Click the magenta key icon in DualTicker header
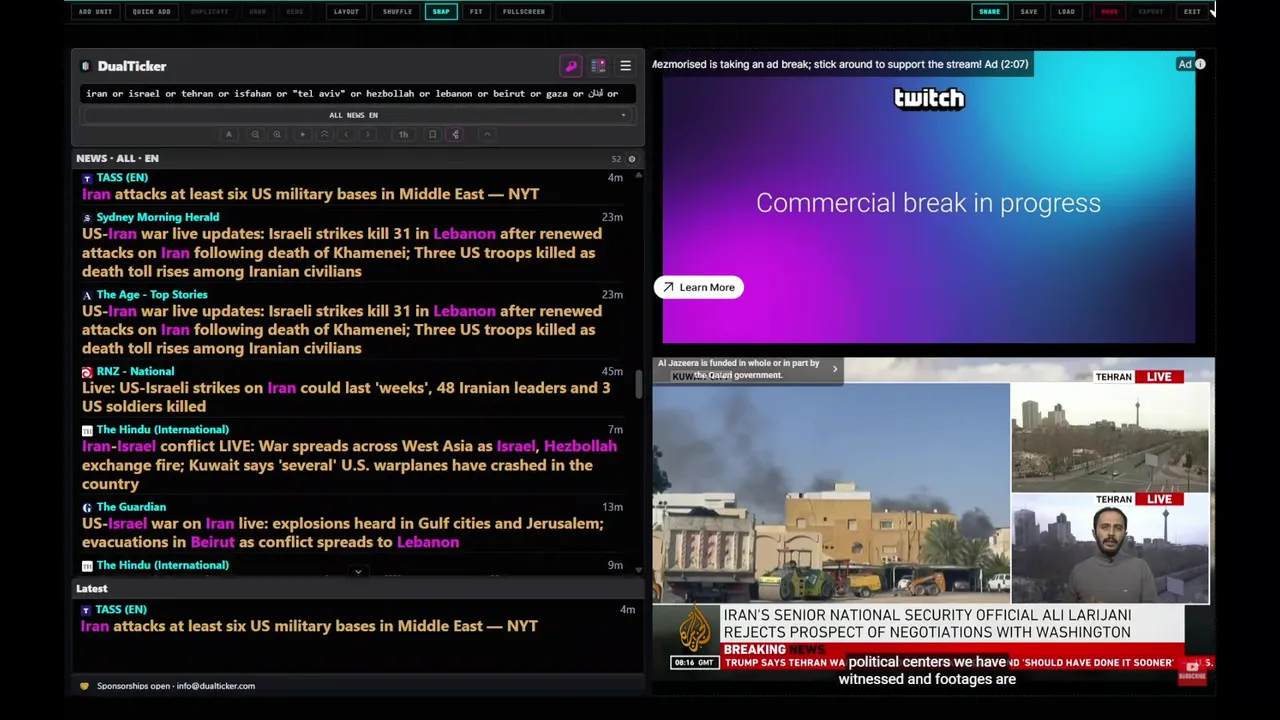1280x720 pixels. coord(571,66)
